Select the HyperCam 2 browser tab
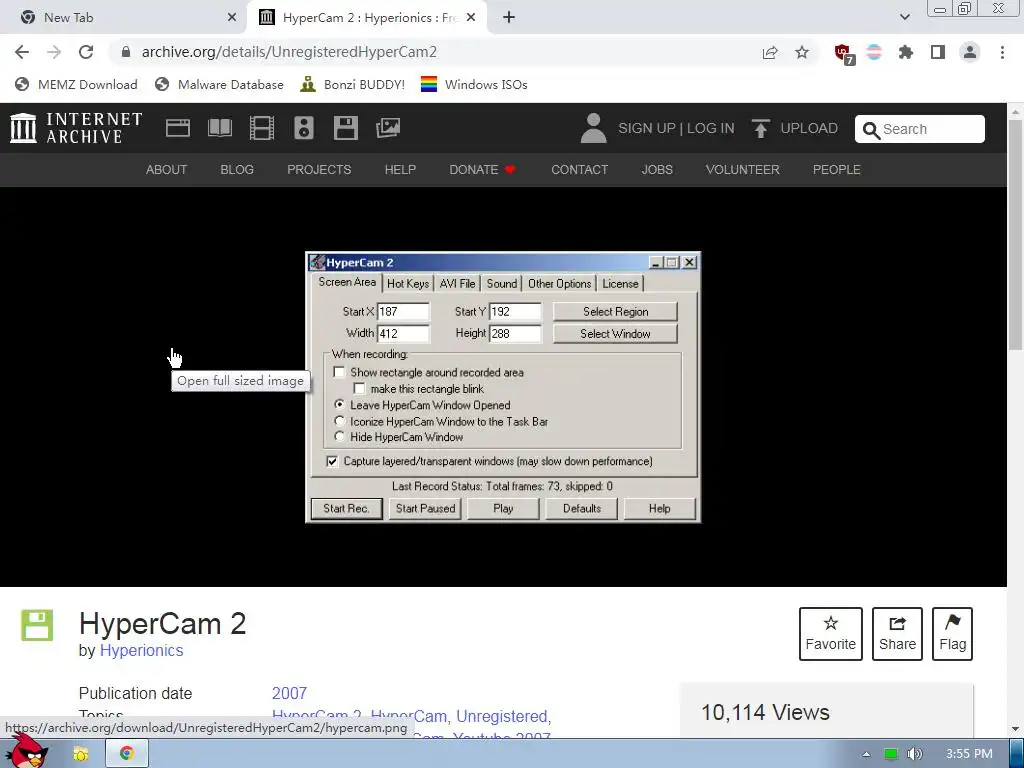Image resolution: width=1024 pixels, height=768 pixels. pyautogui.click(x=368, y=18)
